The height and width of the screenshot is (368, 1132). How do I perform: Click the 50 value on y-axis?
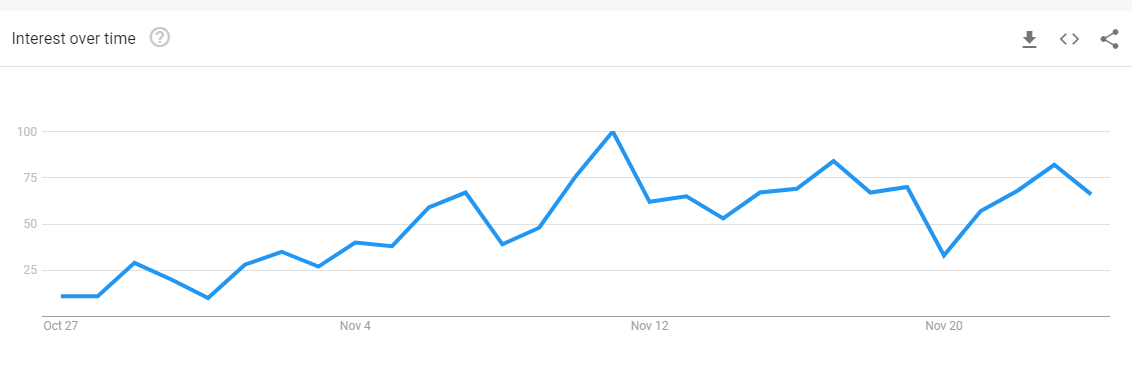[x=30, y=224]
